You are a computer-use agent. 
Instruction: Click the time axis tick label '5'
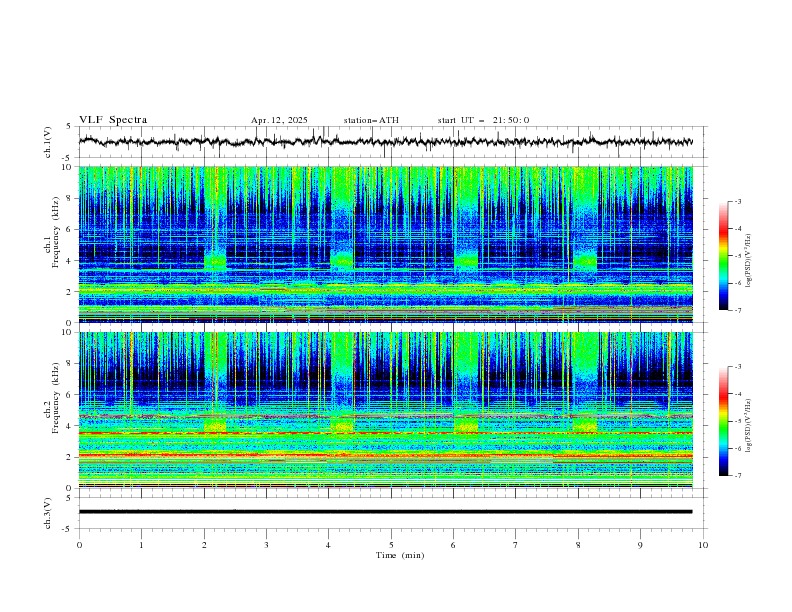(391, 545)
